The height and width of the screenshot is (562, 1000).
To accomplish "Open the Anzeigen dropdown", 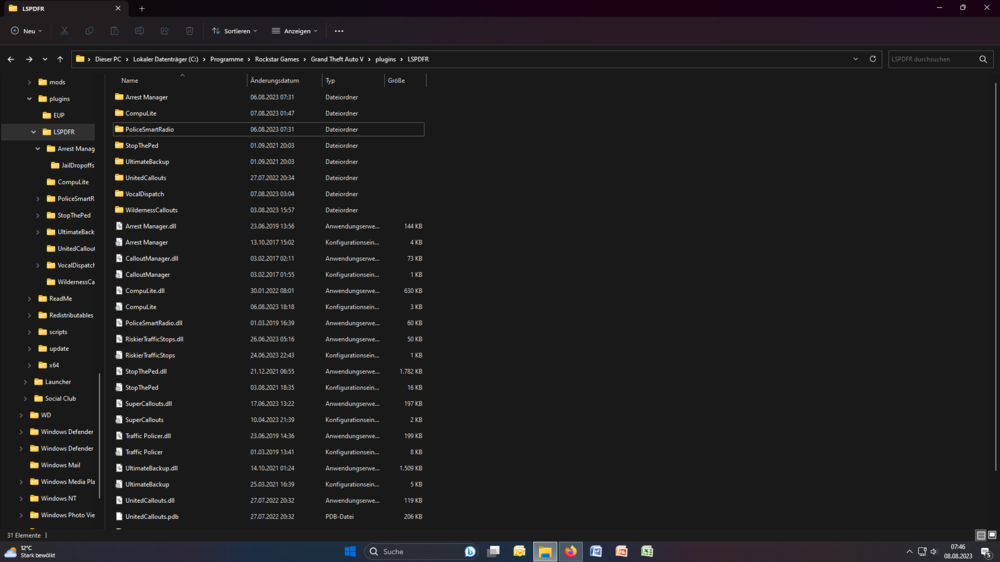I will 294,31.
